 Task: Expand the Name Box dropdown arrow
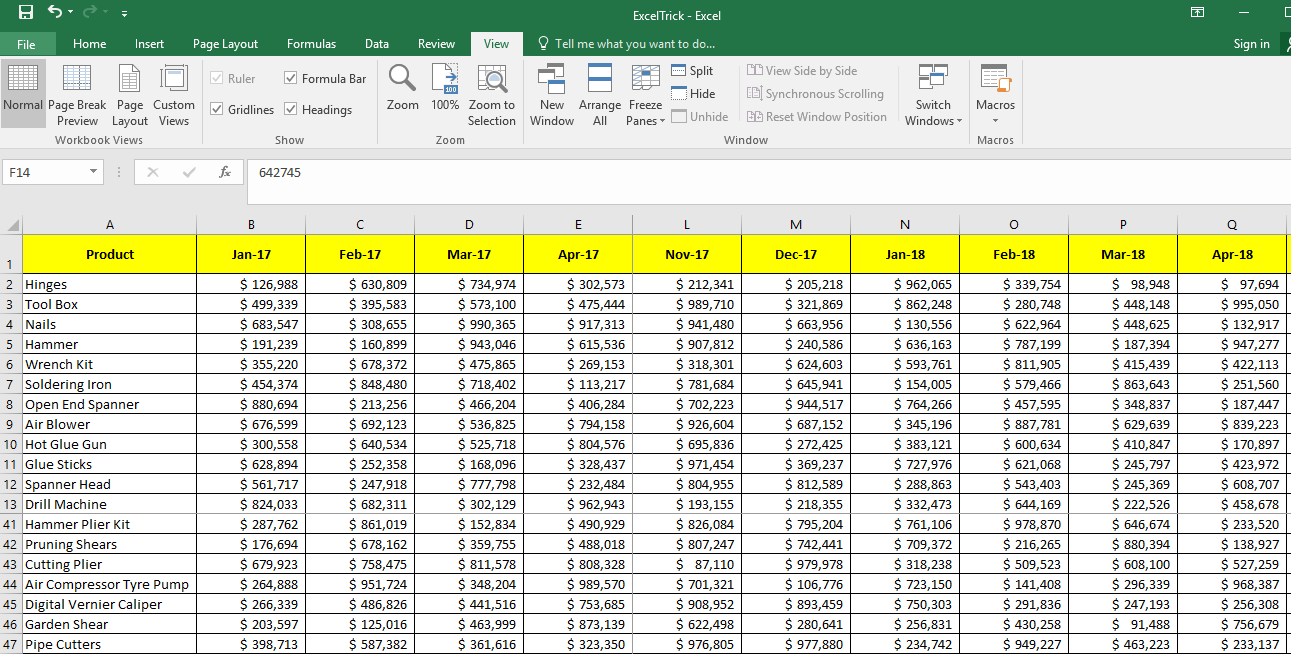click(94, 172)
